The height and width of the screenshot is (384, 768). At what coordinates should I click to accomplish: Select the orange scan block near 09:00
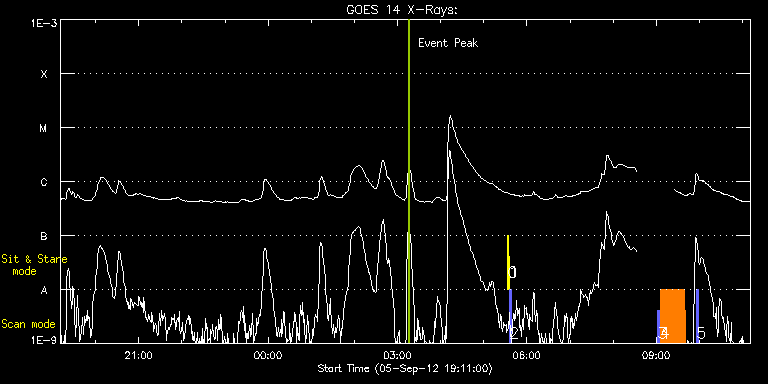click(672, 315)
